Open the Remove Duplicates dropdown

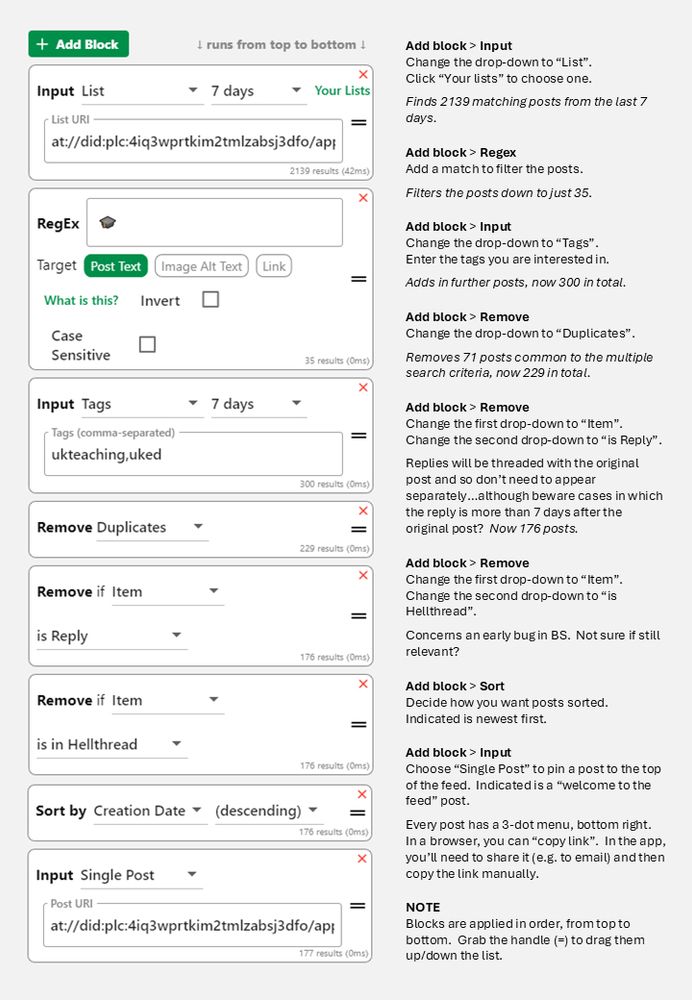pyautogui.click(x=151, y=527)
